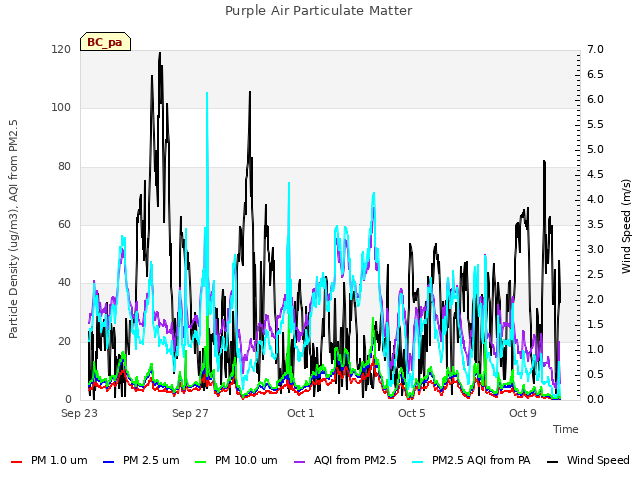640x480 pixels.
Task: Click the Sep 27 x-axis label
Action: (190, 413)
